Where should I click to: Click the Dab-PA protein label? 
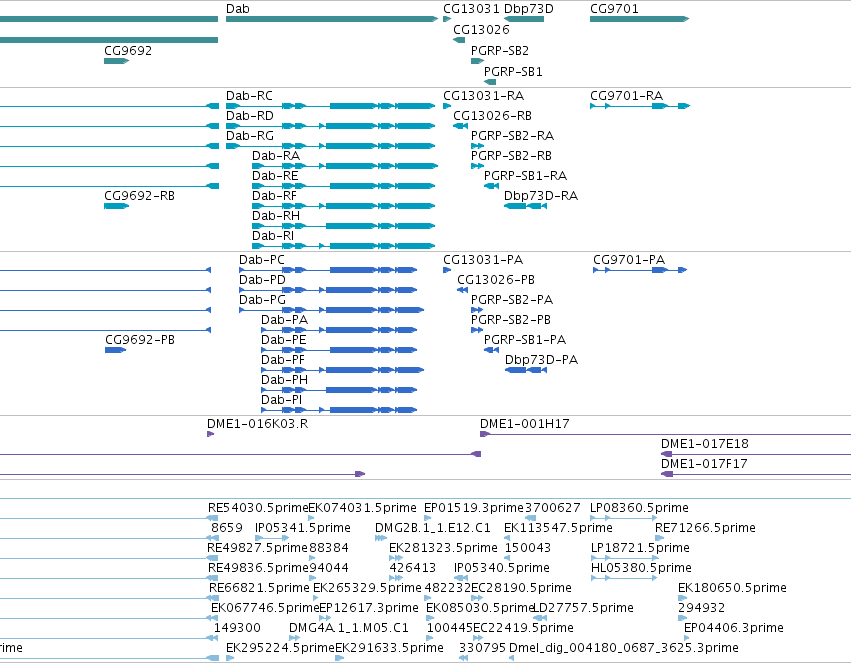click(x=284, y=320)
